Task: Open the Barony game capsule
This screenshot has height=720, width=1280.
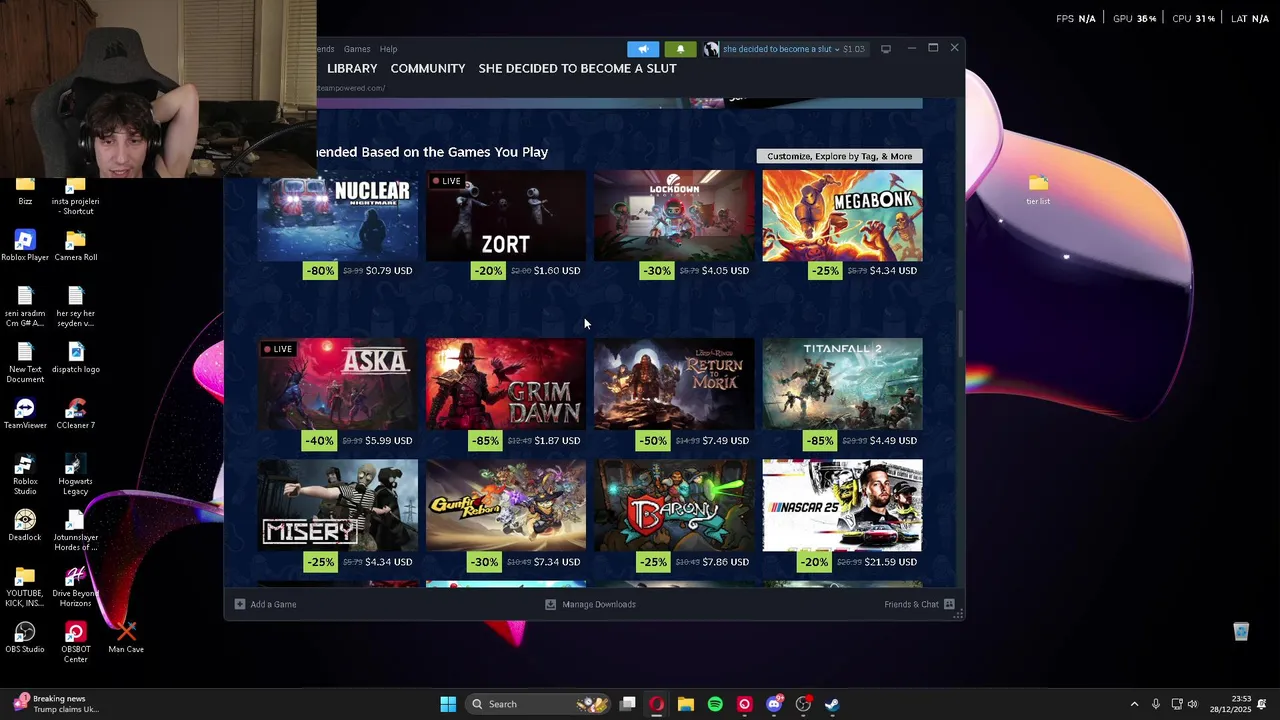Action: point(674,505)
